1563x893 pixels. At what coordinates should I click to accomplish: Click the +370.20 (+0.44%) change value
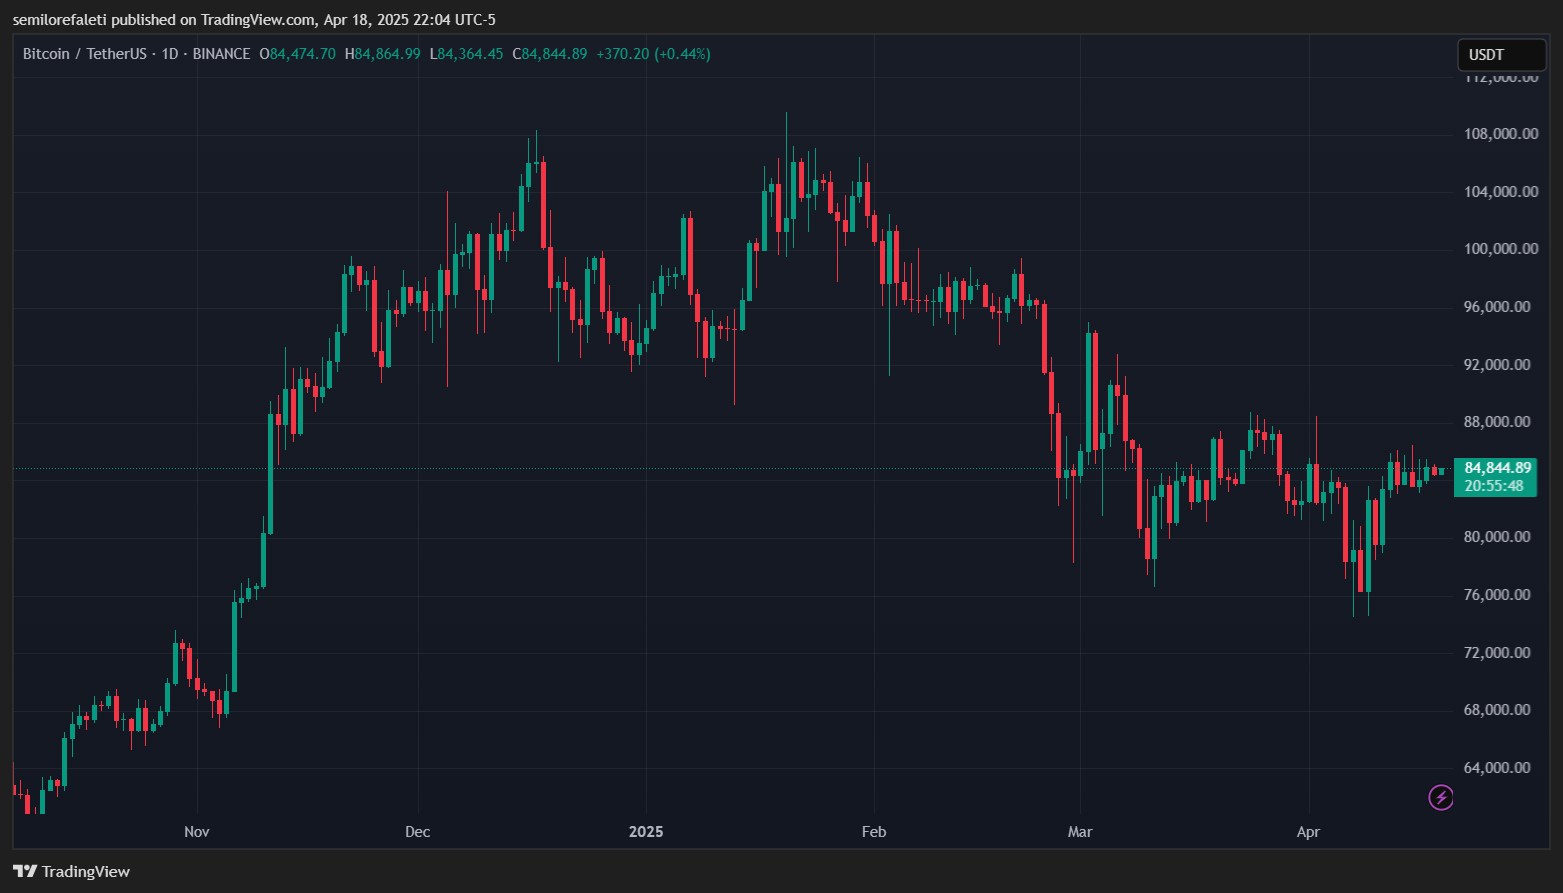[x=653, y=54]
